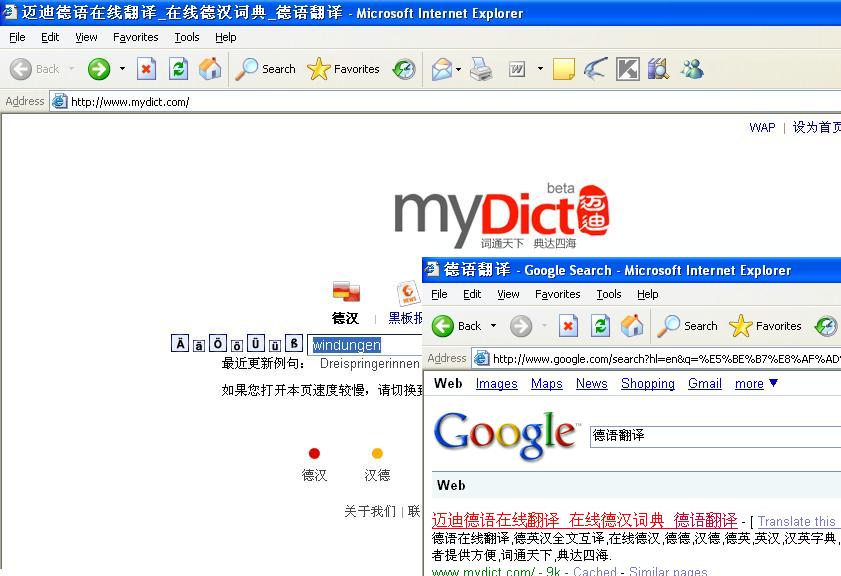Open Tools menu in mydict window
This screenshot has height=576, width=841.
tap(187, 37)
